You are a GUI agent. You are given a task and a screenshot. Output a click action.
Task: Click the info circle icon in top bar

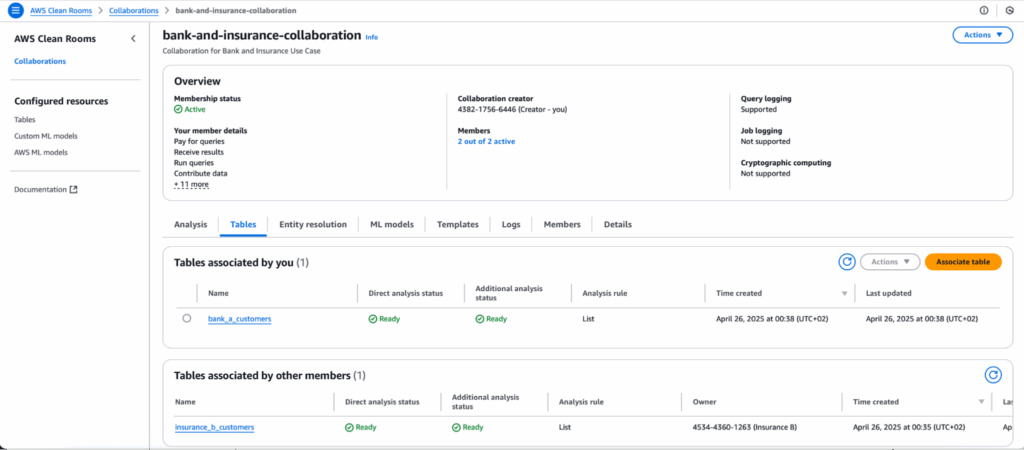point(984,10)
